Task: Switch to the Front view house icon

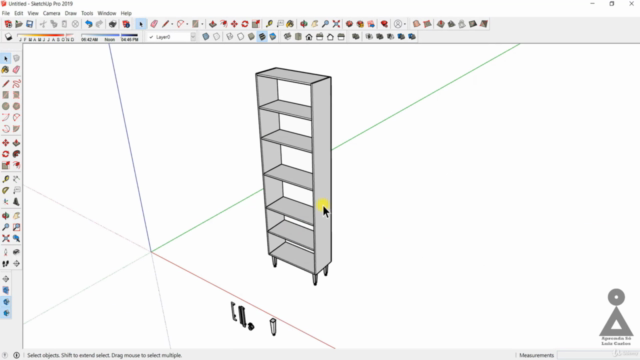Action: [x=309, y=37]
